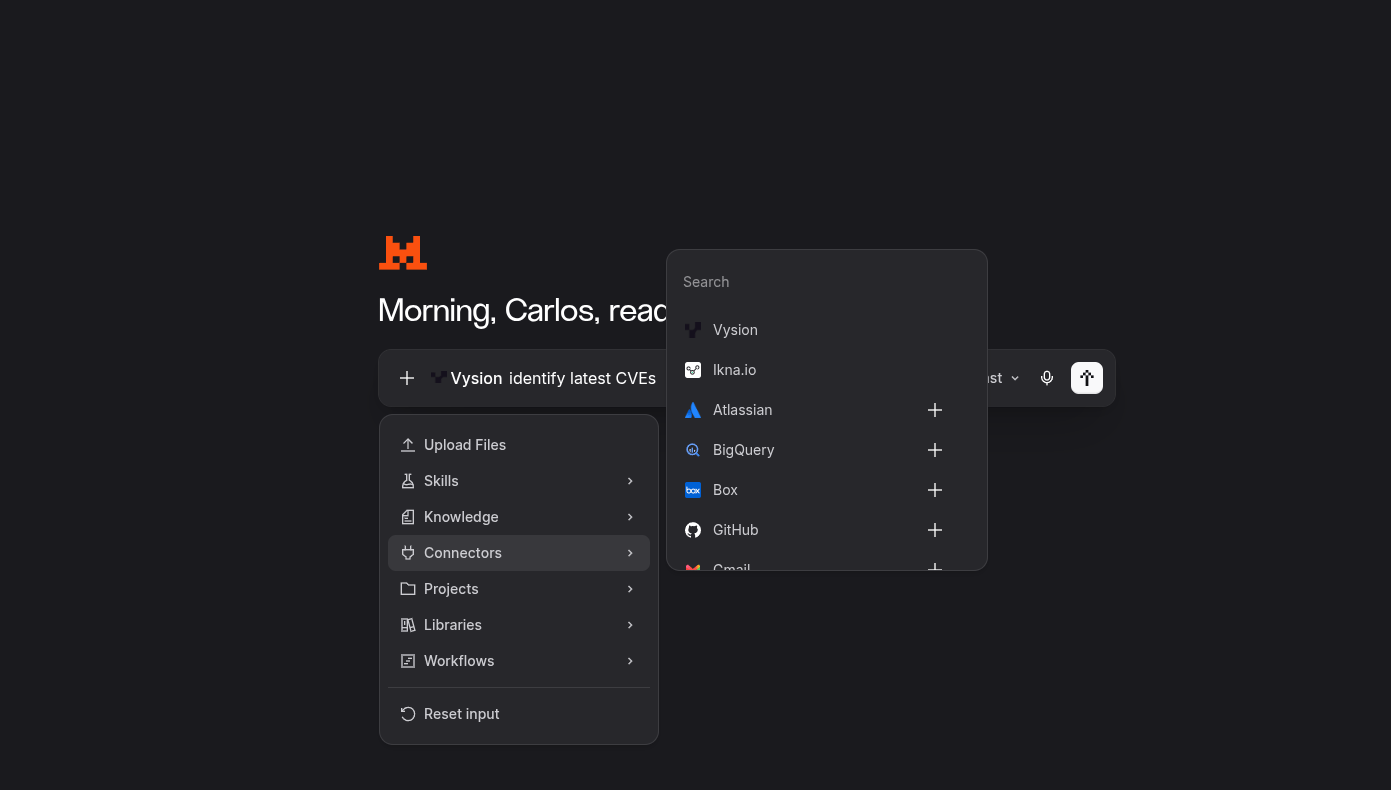Open the model selector dropdown chevron
Viewport: 1391px width, 790px height.
click(x=1015, y=378)
